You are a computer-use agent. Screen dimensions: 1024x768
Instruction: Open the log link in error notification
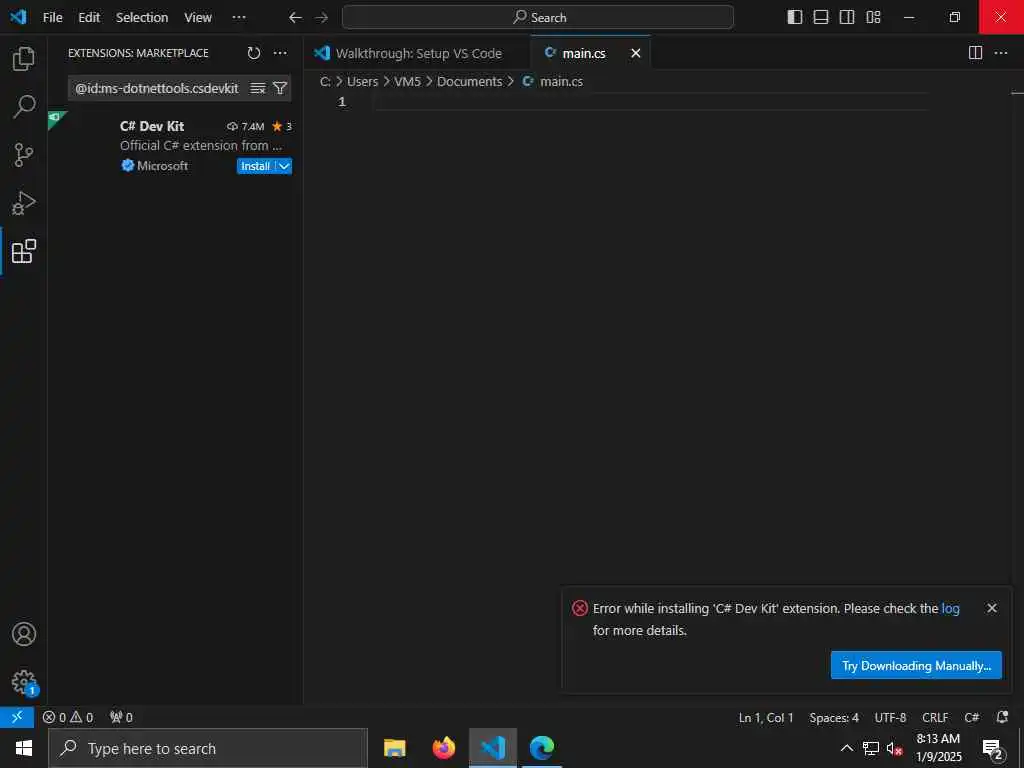point(950,608)
